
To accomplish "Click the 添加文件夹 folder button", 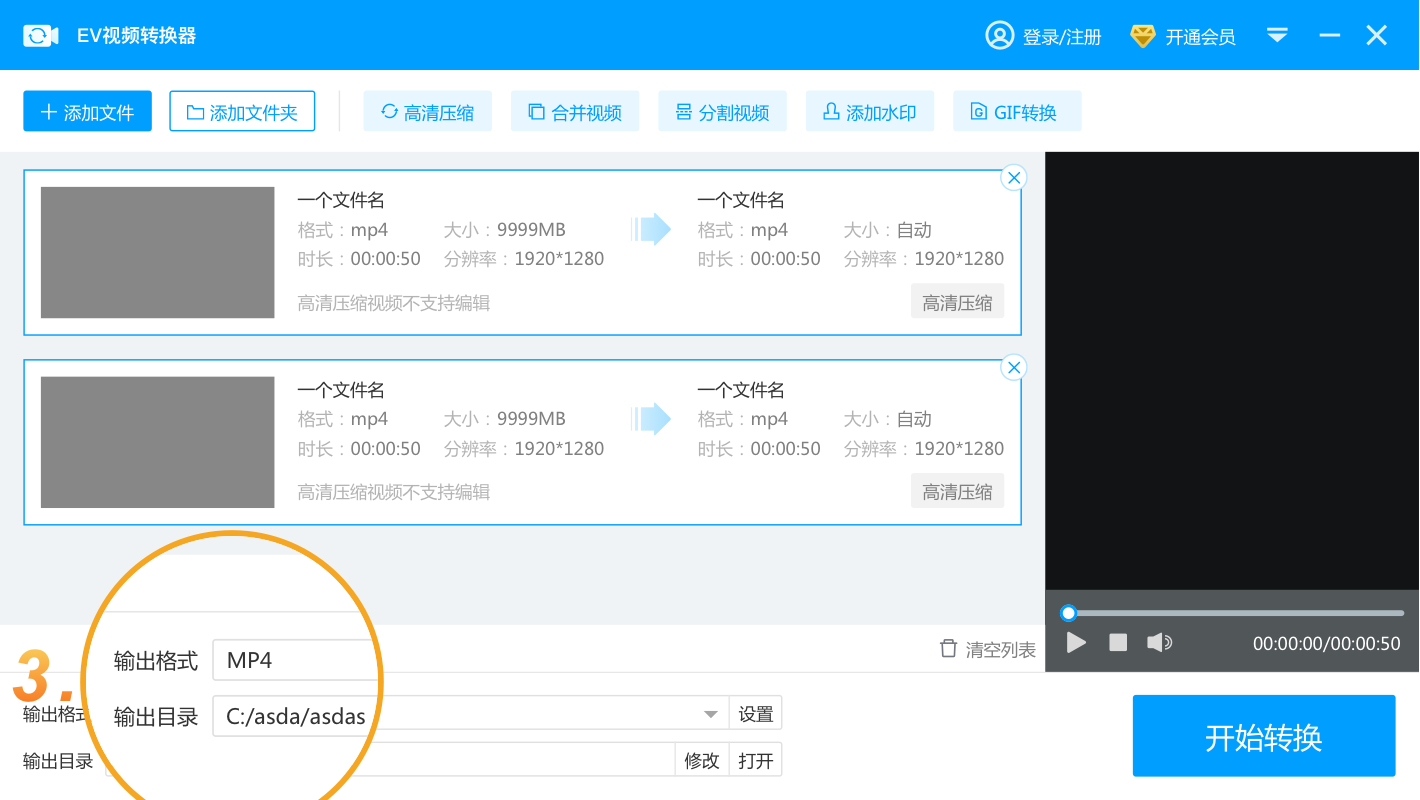I will (242, 112).
